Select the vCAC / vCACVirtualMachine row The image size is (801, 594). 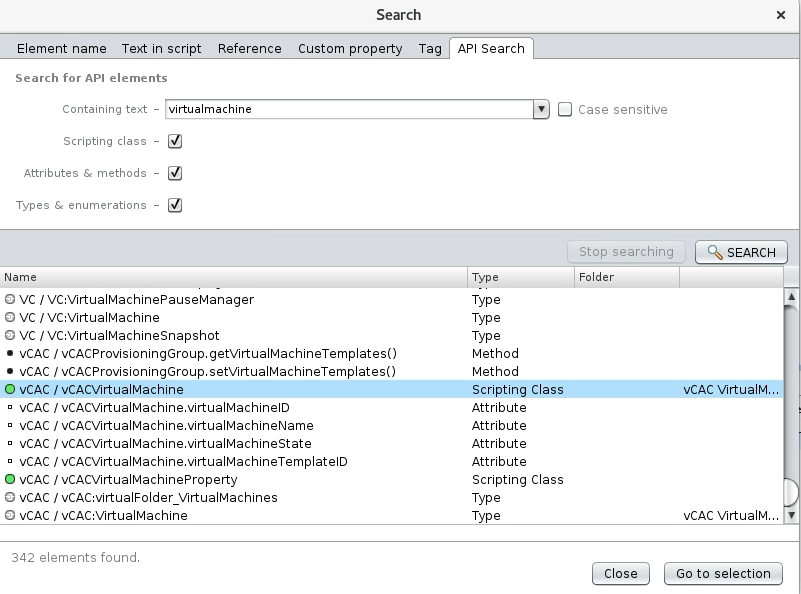(391, 389)
